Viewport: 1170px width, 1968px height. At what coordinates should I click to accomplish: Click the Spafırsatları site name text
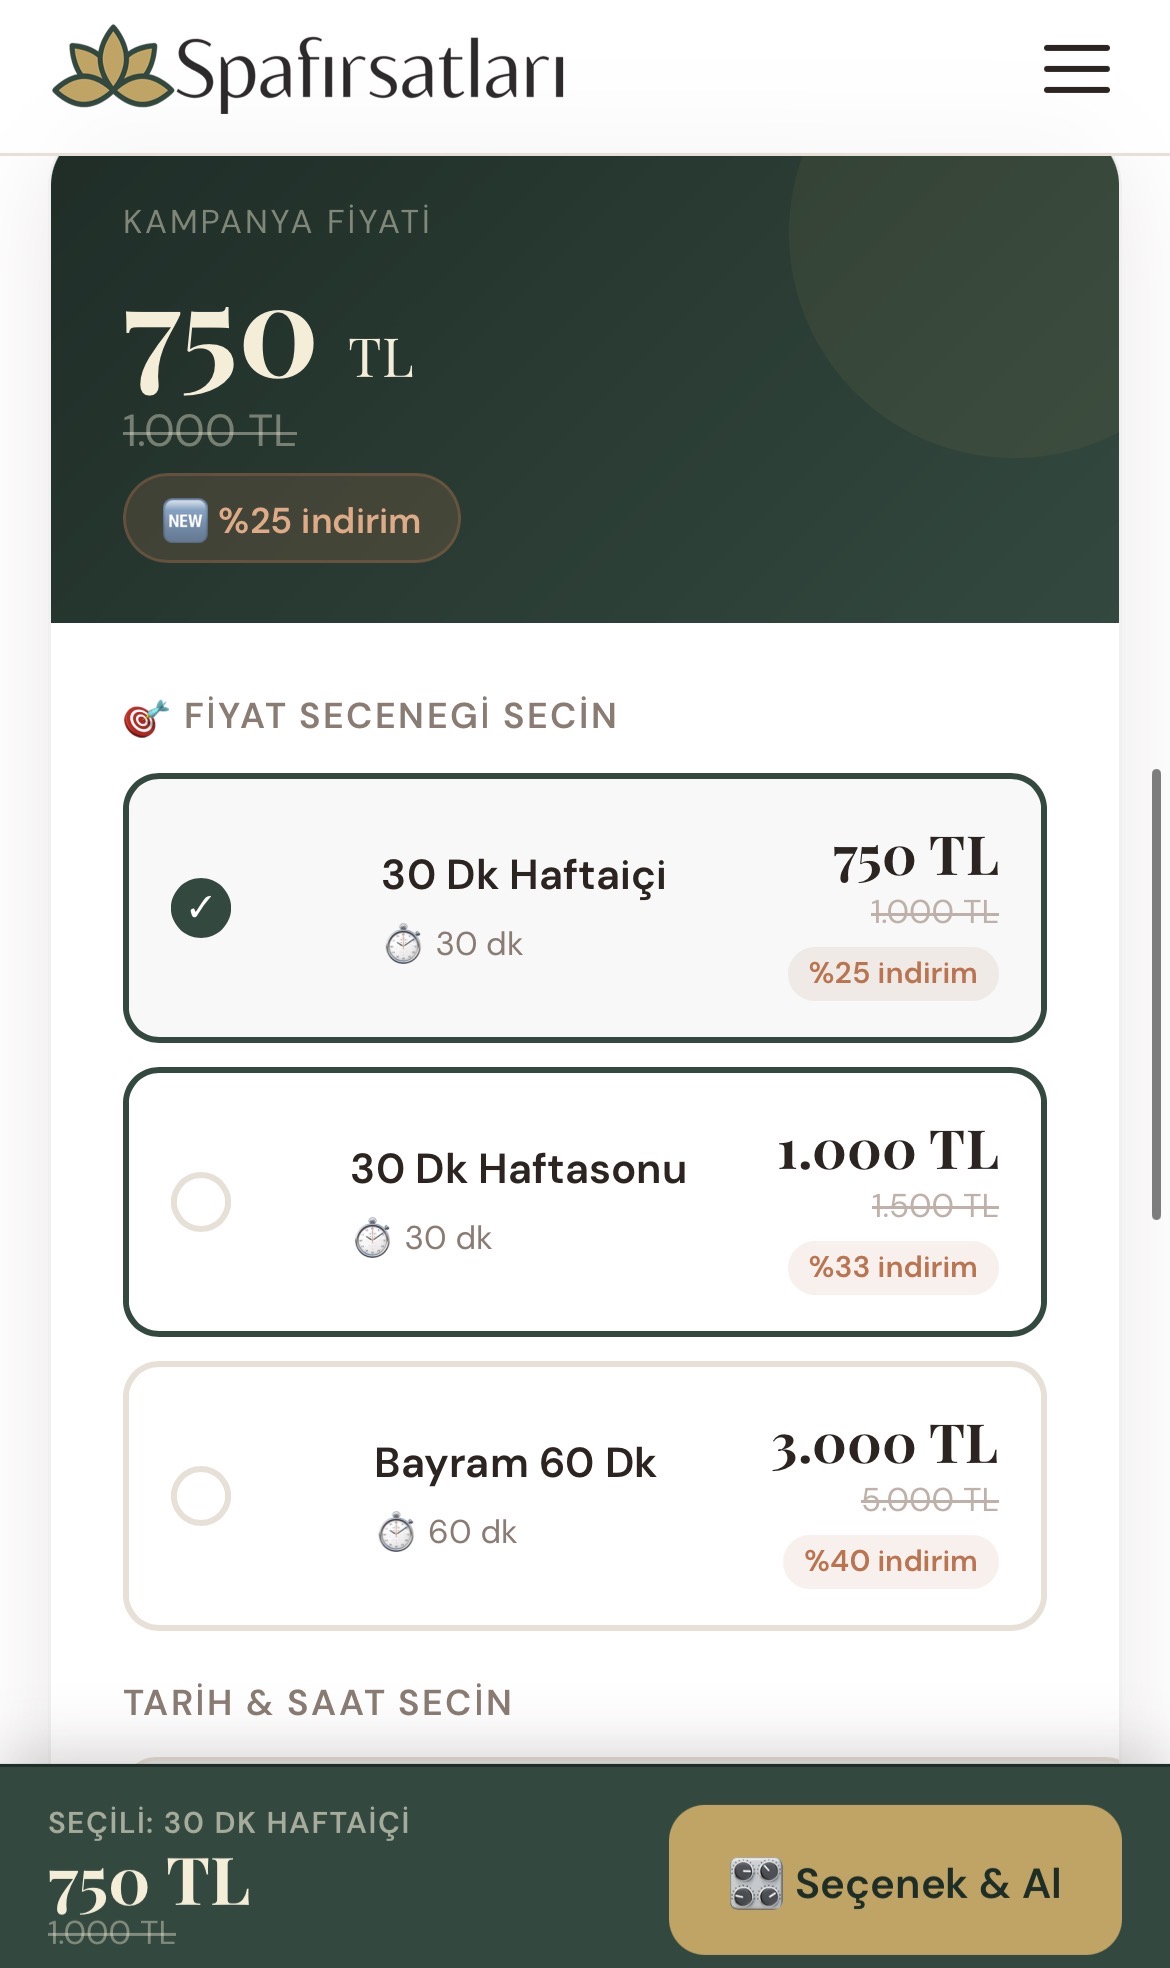coord(371,70)
